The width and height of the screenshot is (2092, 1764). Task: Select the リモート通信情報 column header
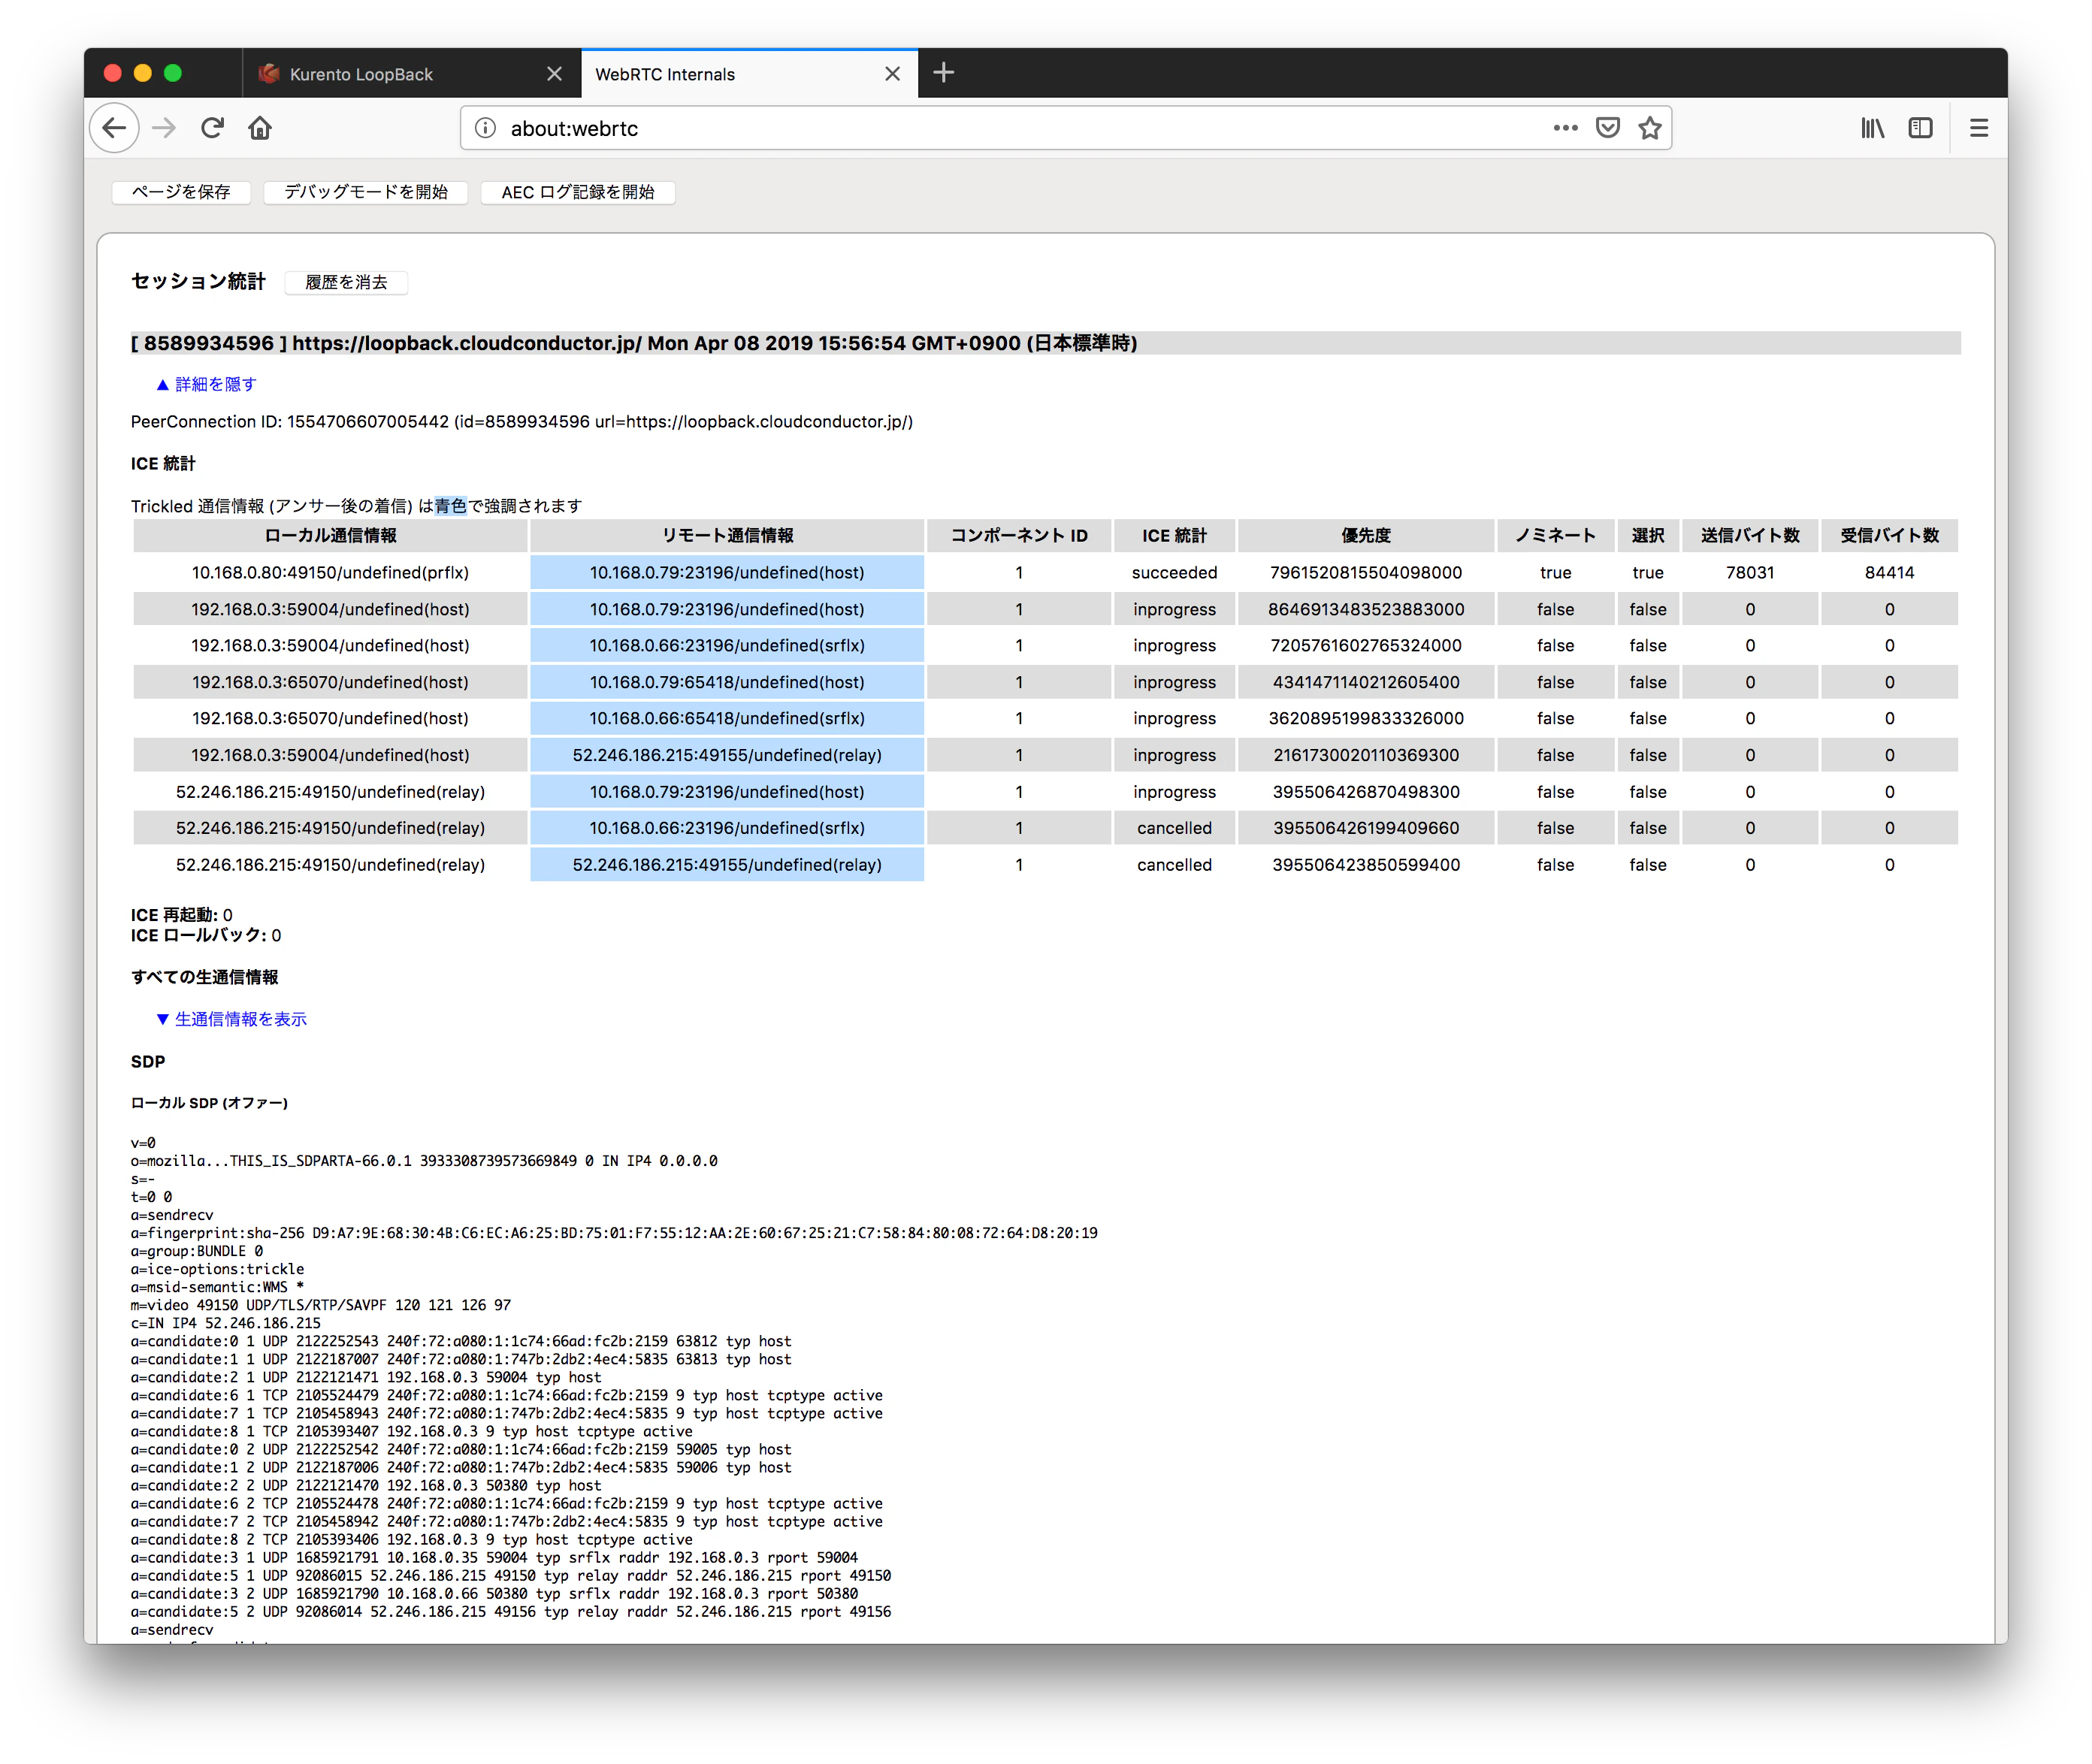727,536
